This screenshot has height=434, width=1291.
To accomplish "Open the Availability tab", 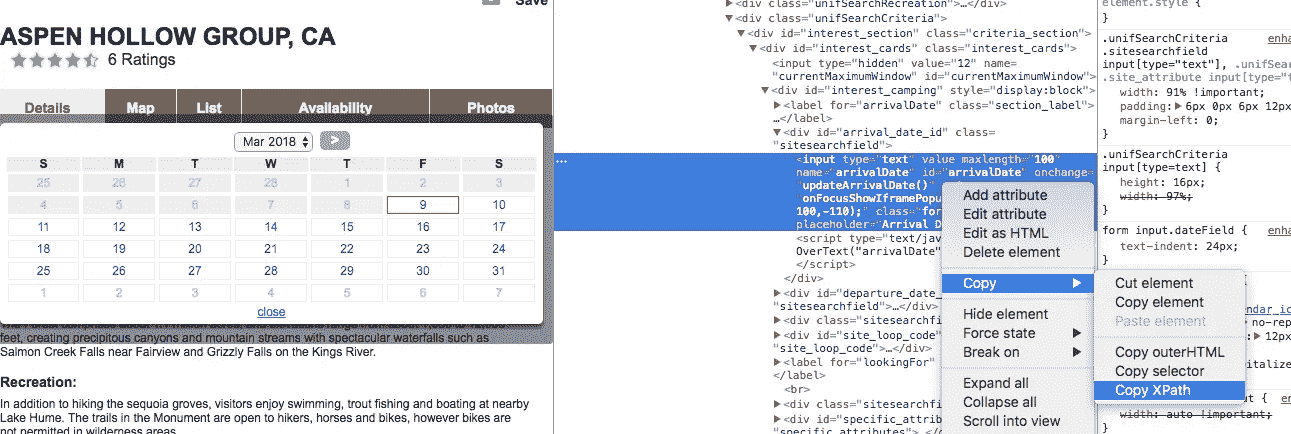I will [x=335, y=108].
